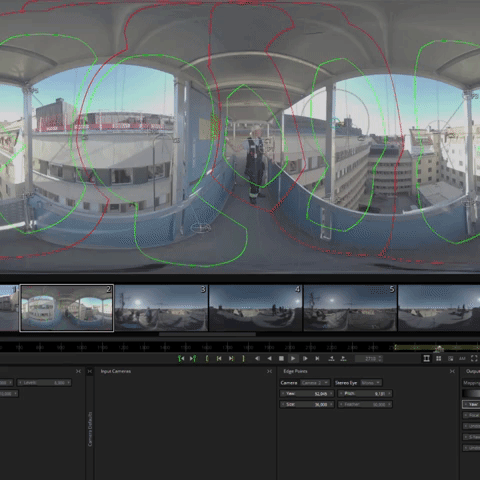
Task: Click the Pitch value field
Action: coord(365,394)
